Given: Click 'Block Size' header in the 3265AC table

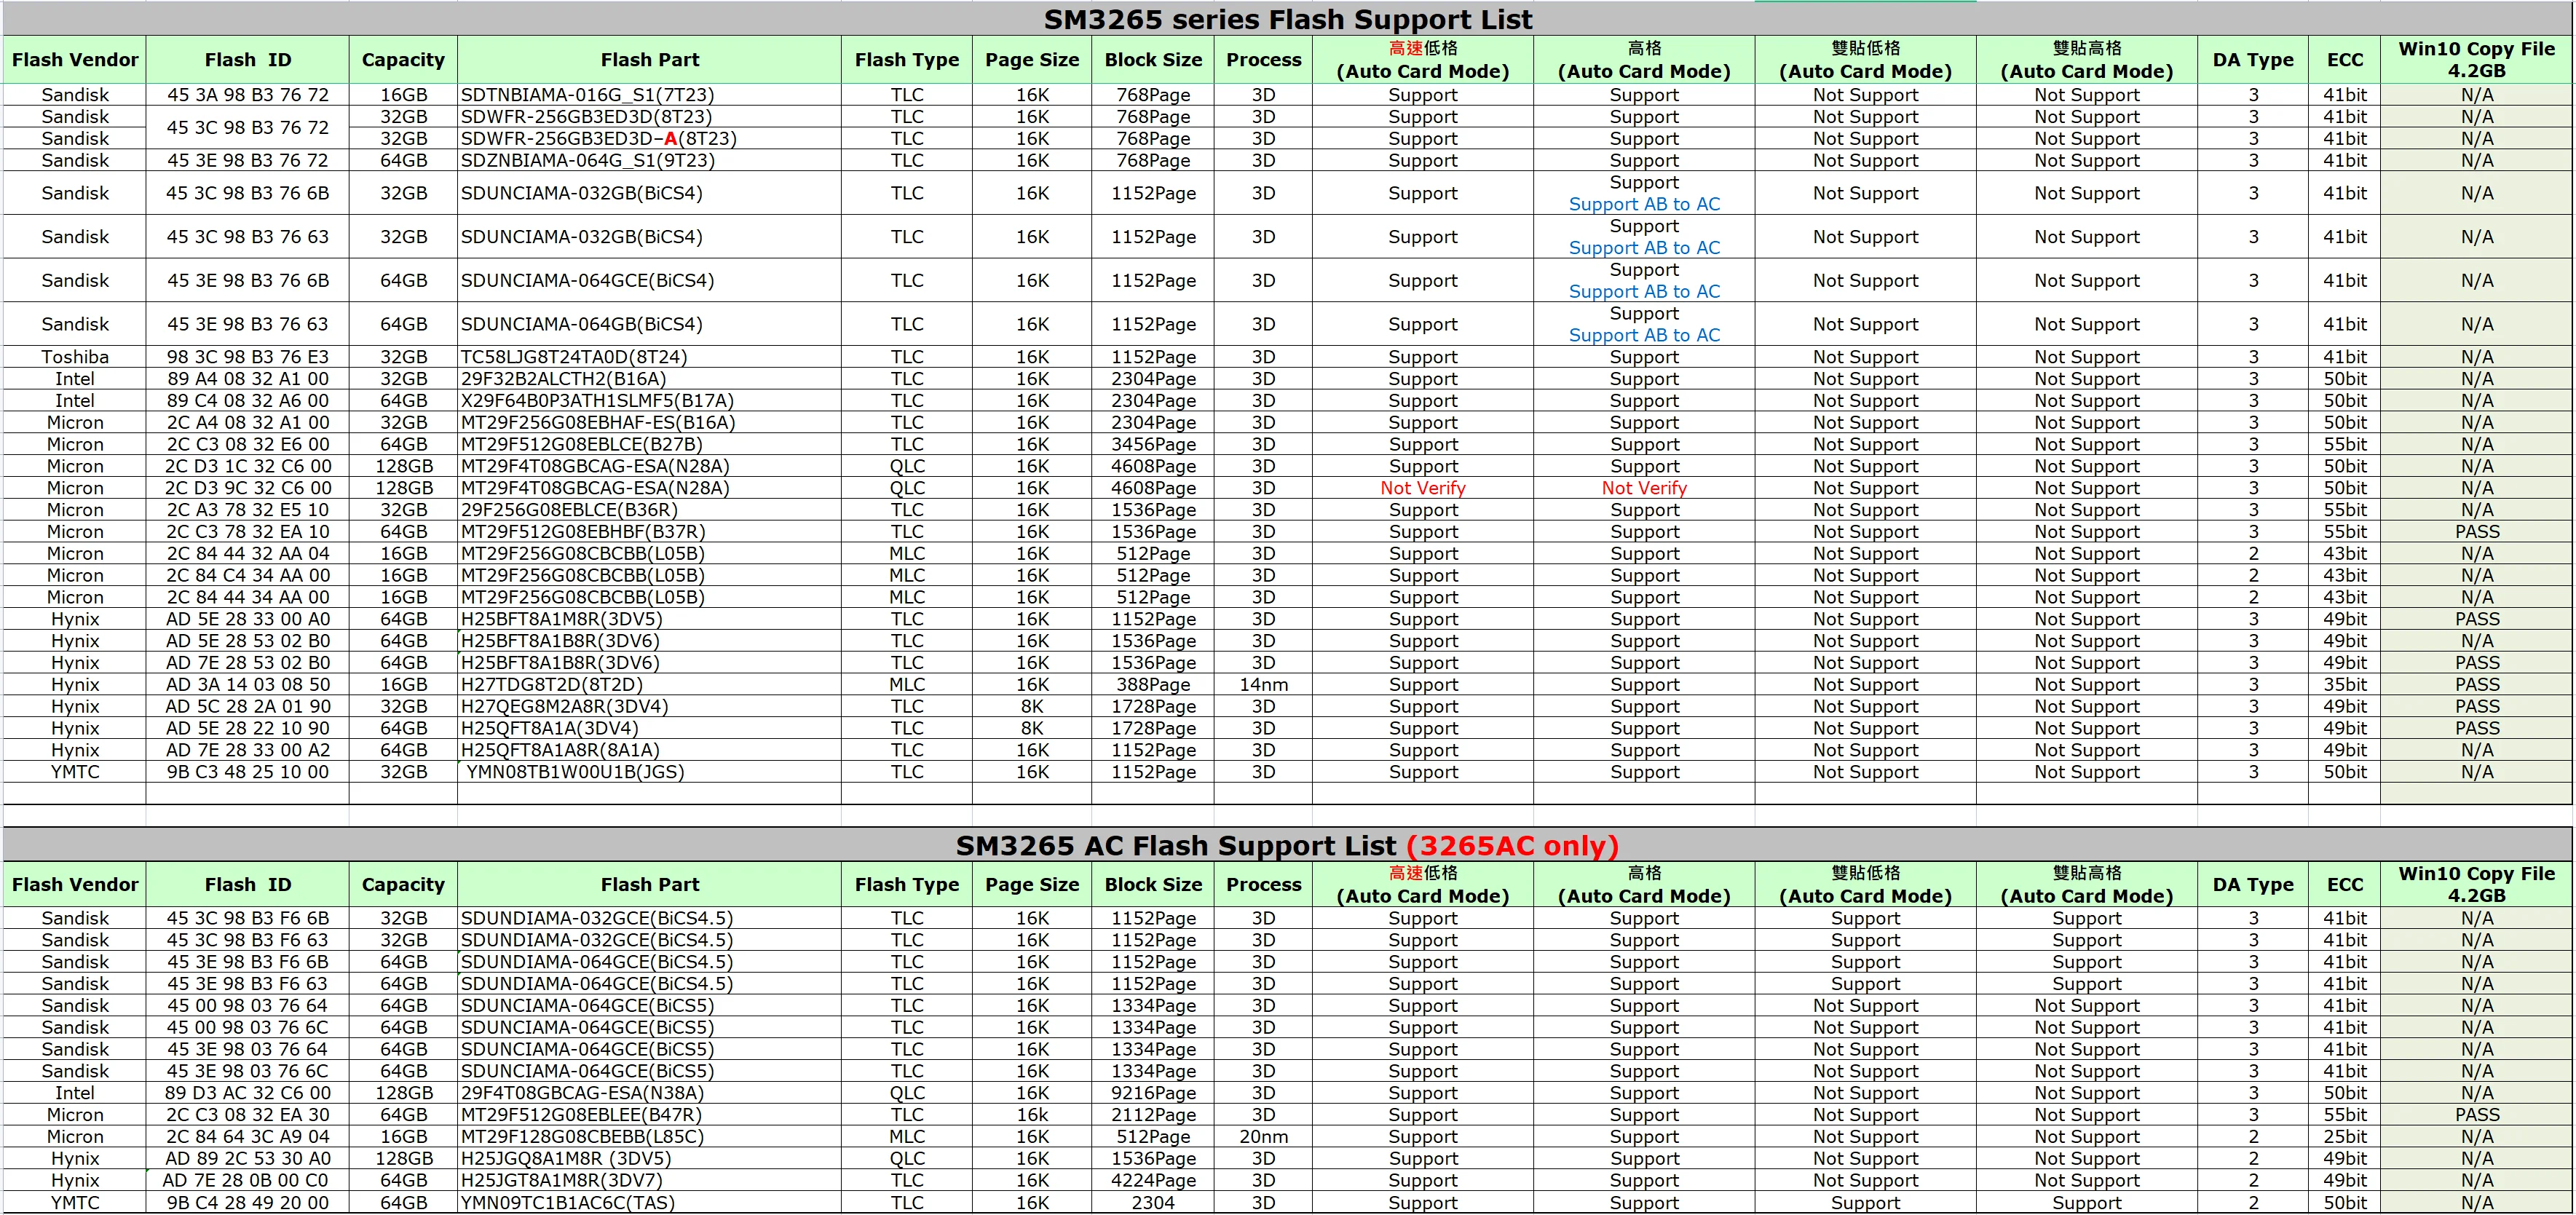Looking at the screenshot, I should (x=1153, y=885).
